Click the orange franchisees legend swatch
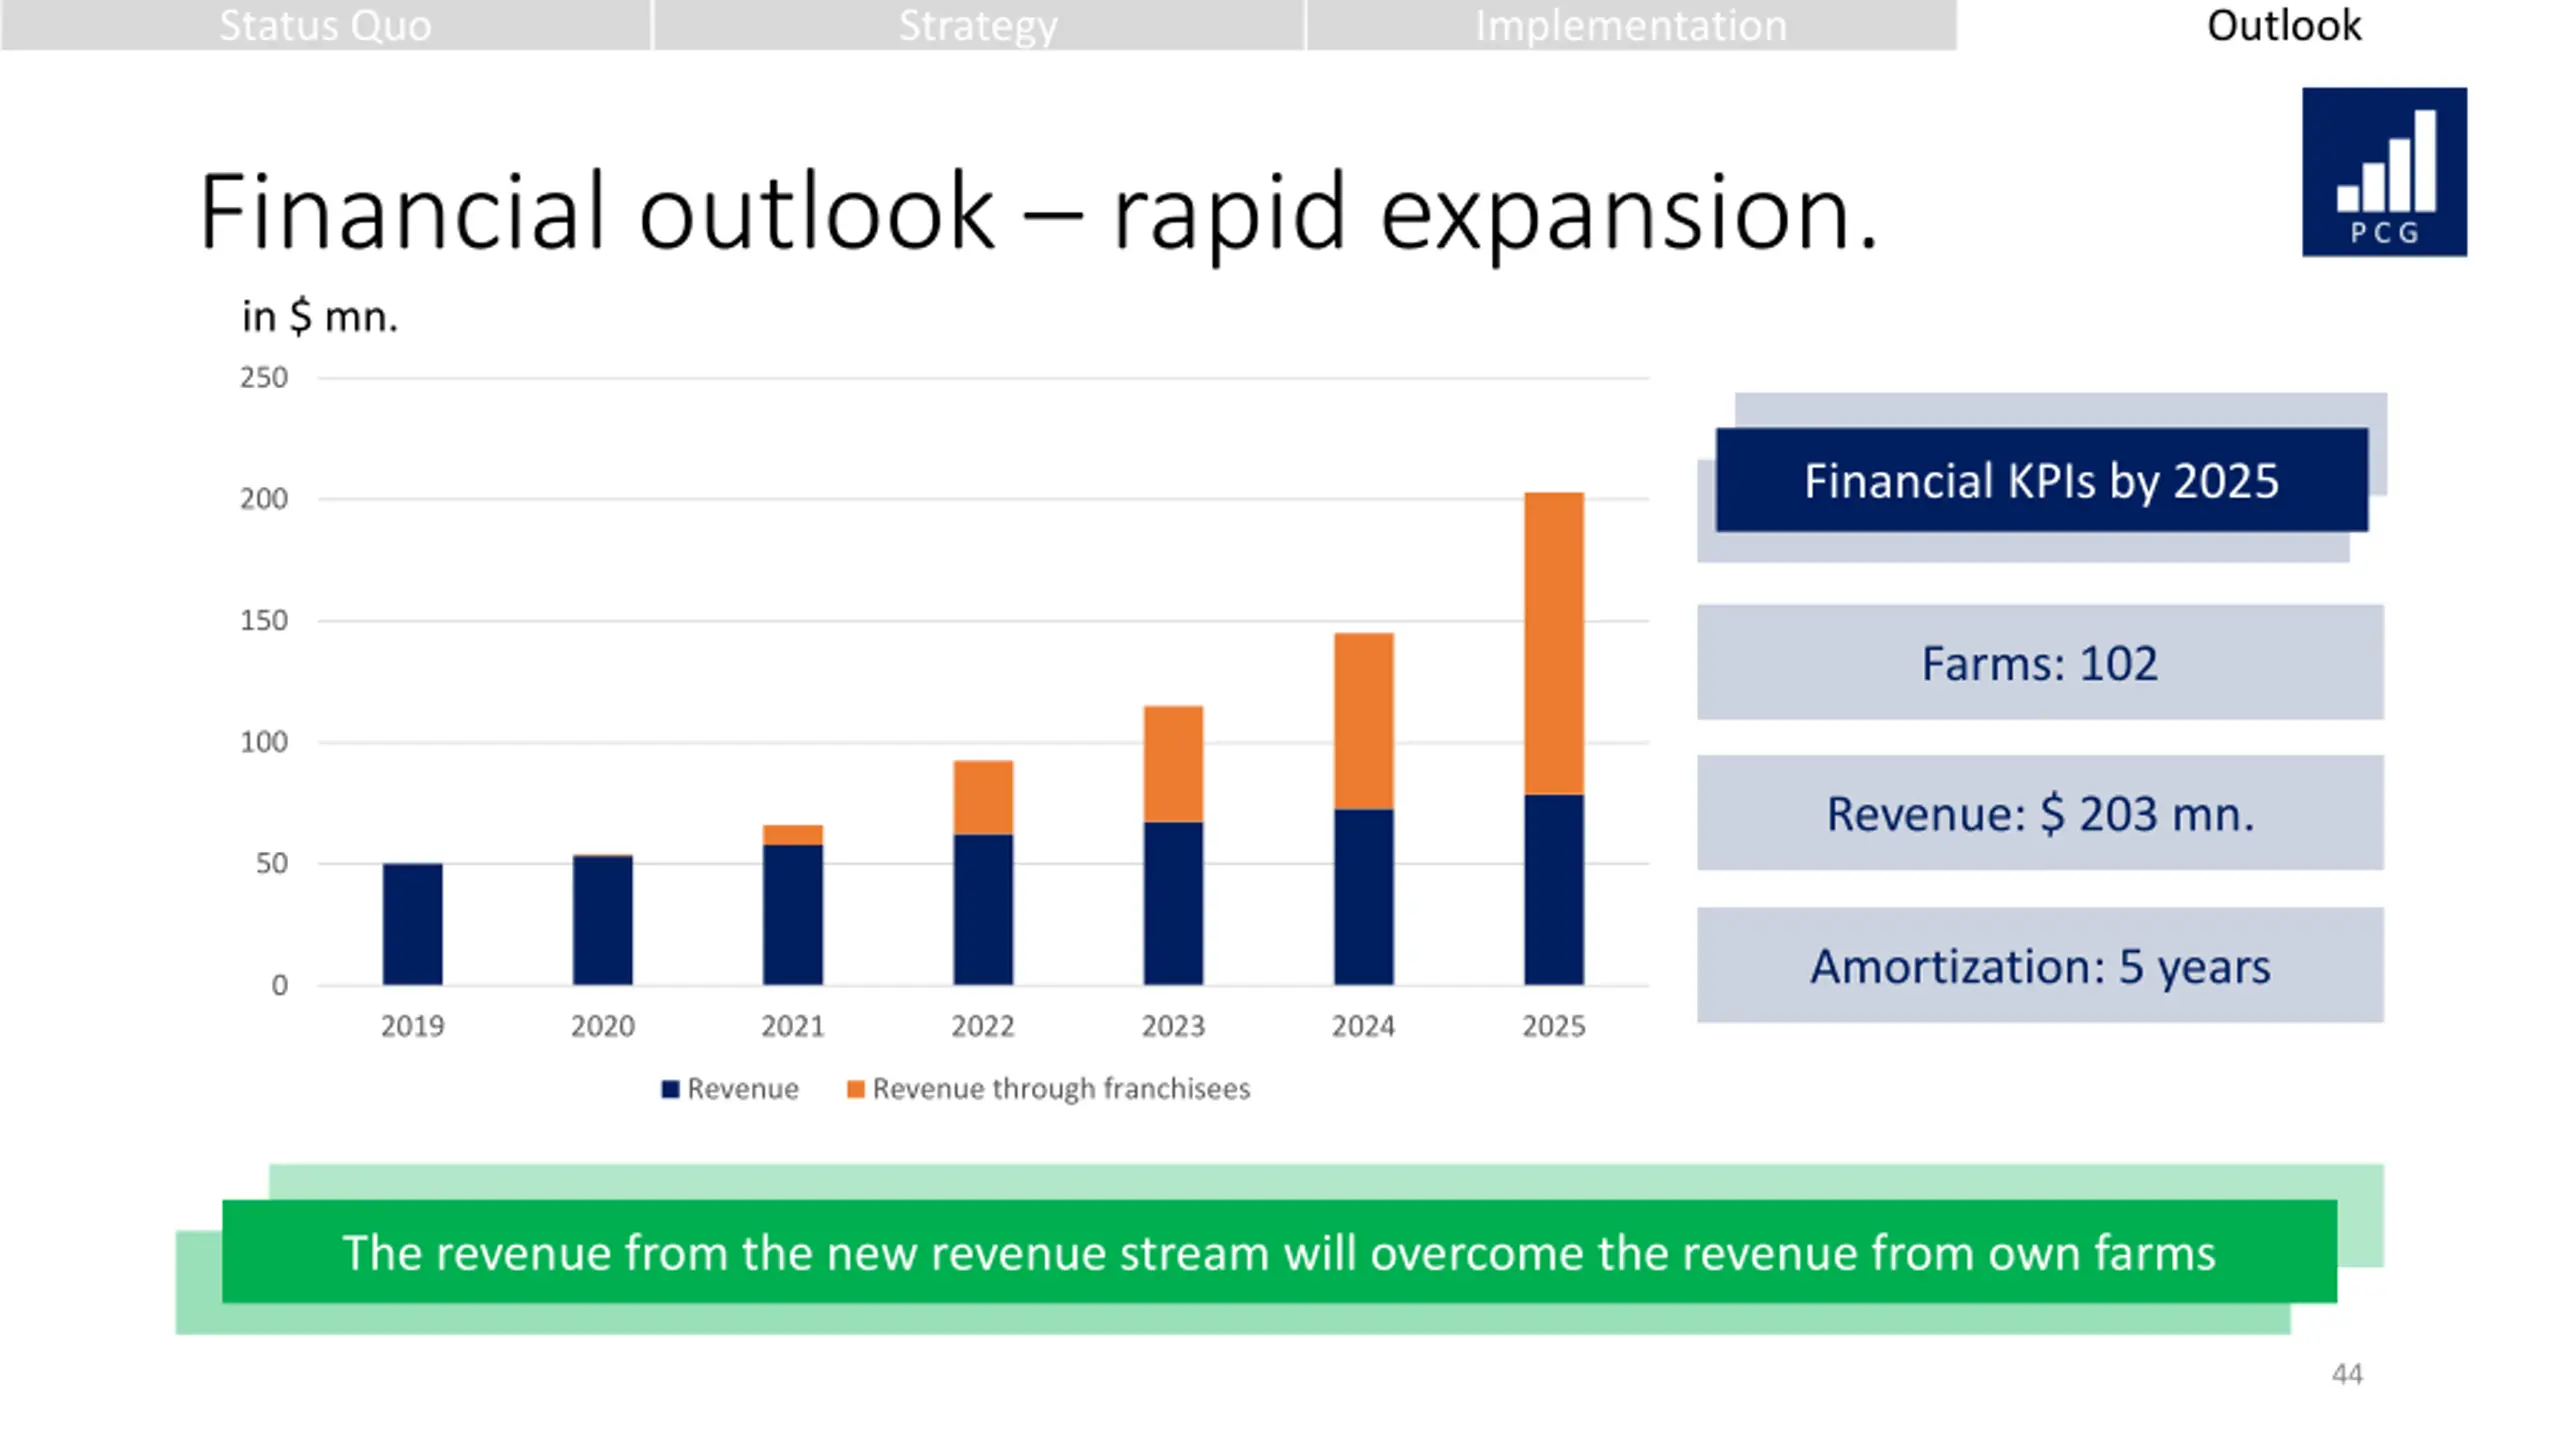2560x1440 pixels. [855, 1089]
